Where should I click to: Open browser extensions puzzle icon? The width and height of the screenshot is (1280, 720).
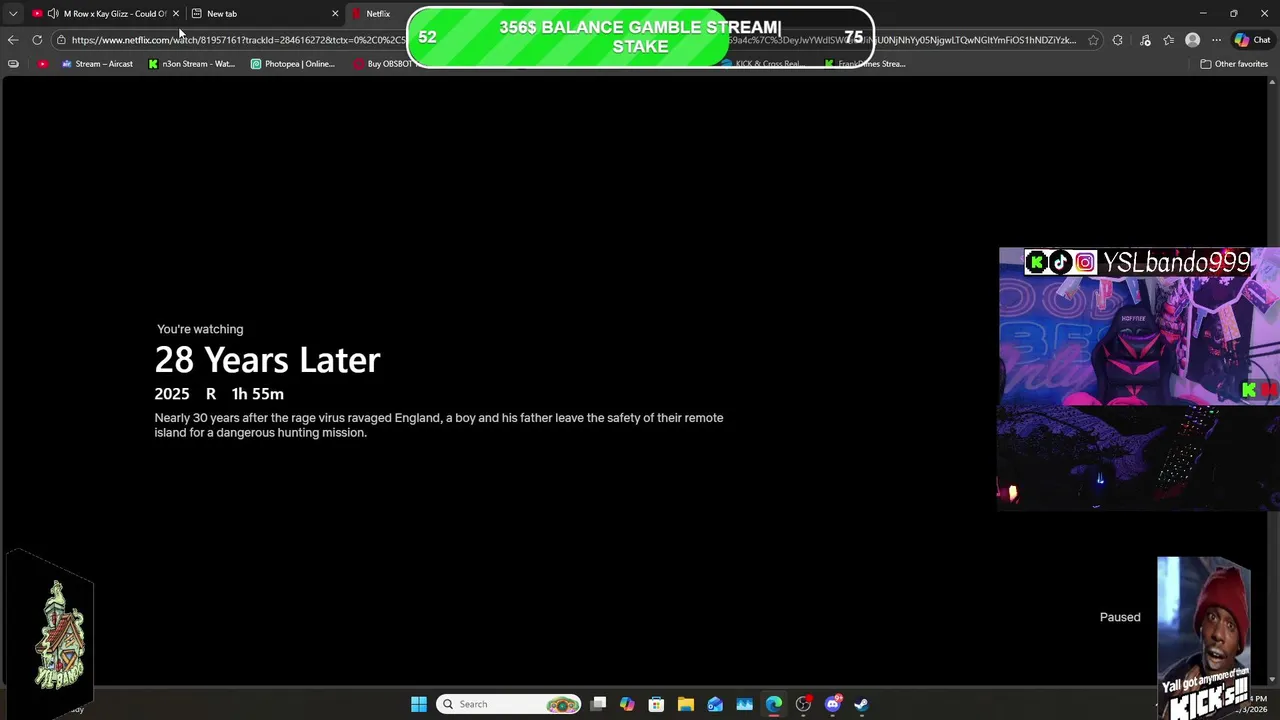(1117, 40)
